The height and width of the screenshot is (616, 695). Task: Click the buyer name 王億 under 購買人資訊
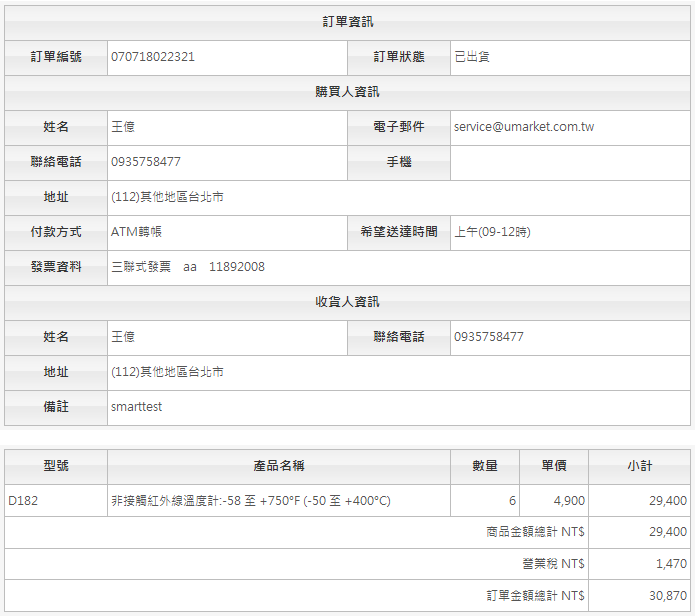[x=123, y=127]
